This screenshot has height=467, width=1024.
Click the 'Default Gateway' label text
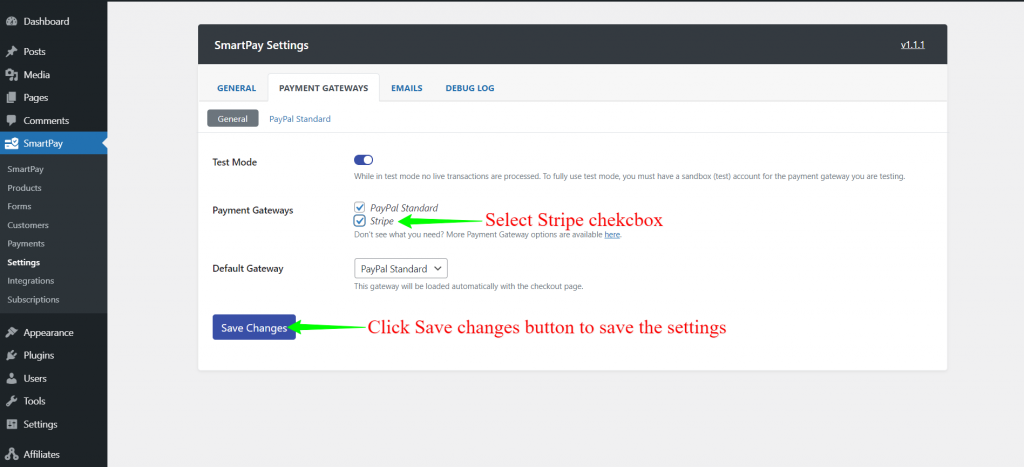click(248, 268)
